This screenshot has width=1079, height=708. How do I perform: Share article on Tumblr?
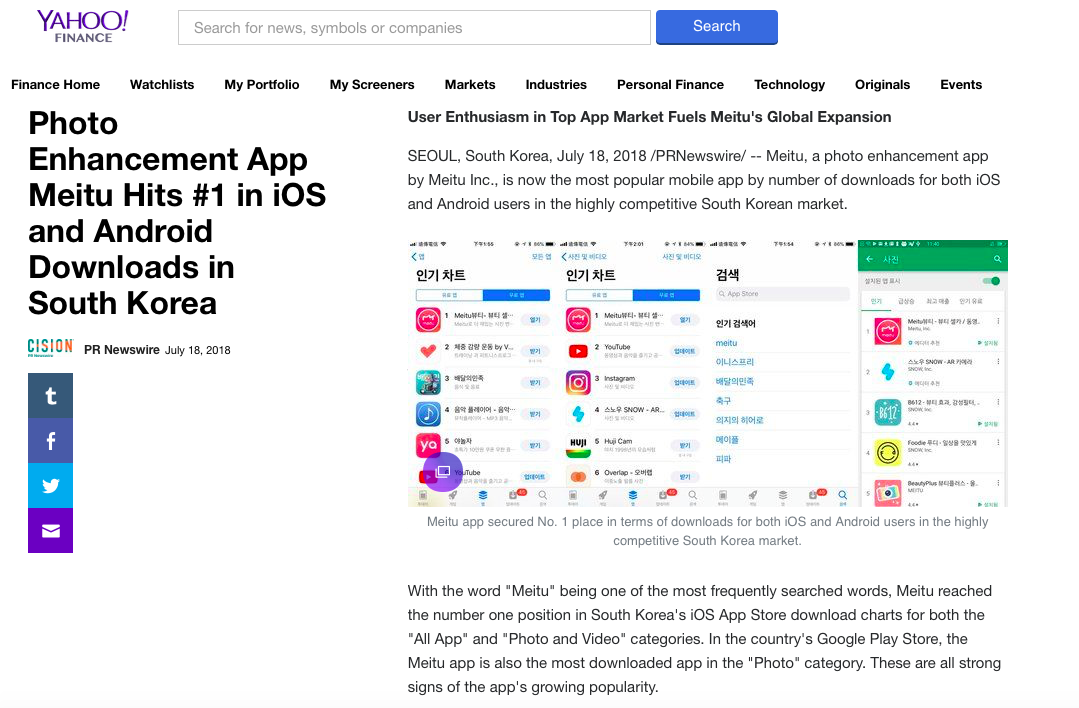coord(50,396)
